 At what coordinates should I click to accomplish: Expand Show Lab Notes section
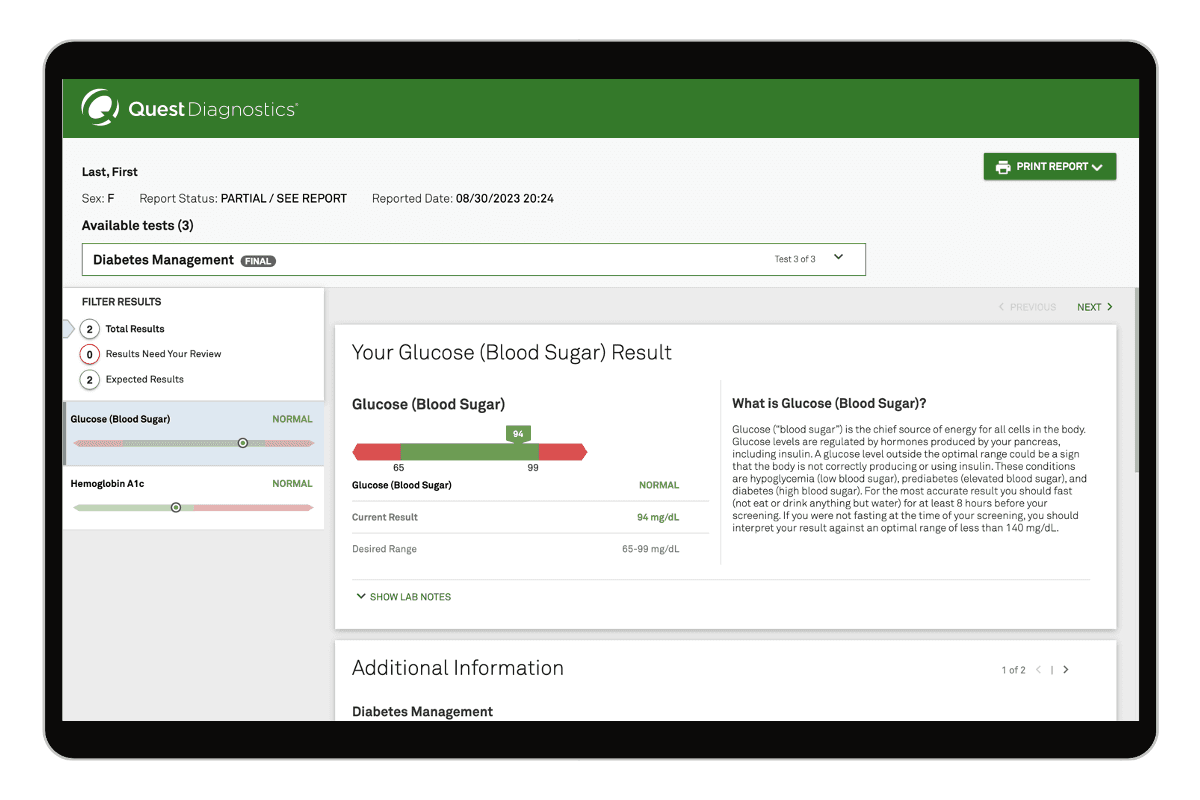point(404,597)
